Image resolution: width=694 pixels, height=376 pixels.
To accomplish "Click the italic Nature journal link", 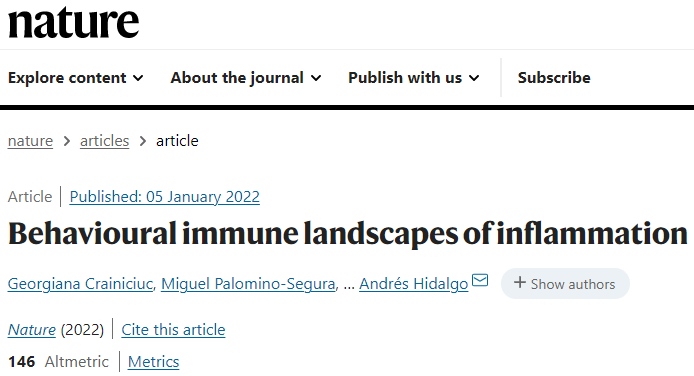I will click(32, 330).
